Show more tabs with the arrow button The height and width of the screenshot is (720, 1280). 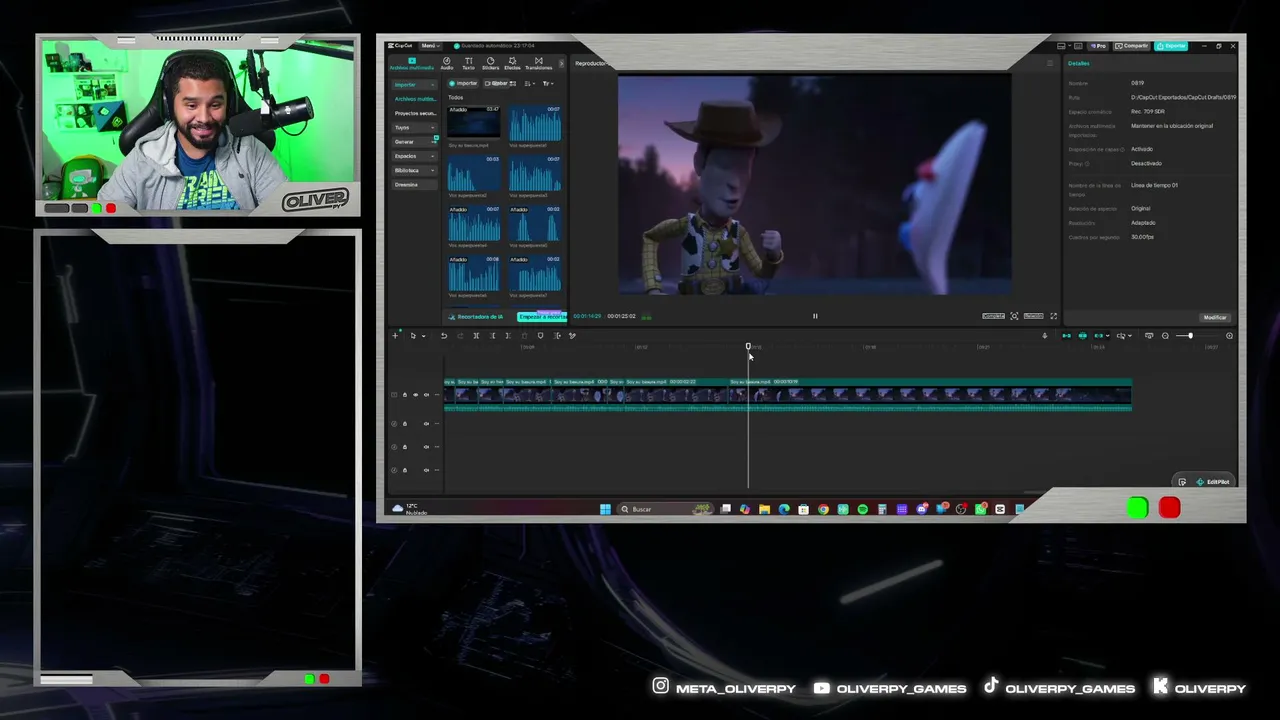point(561,63)
